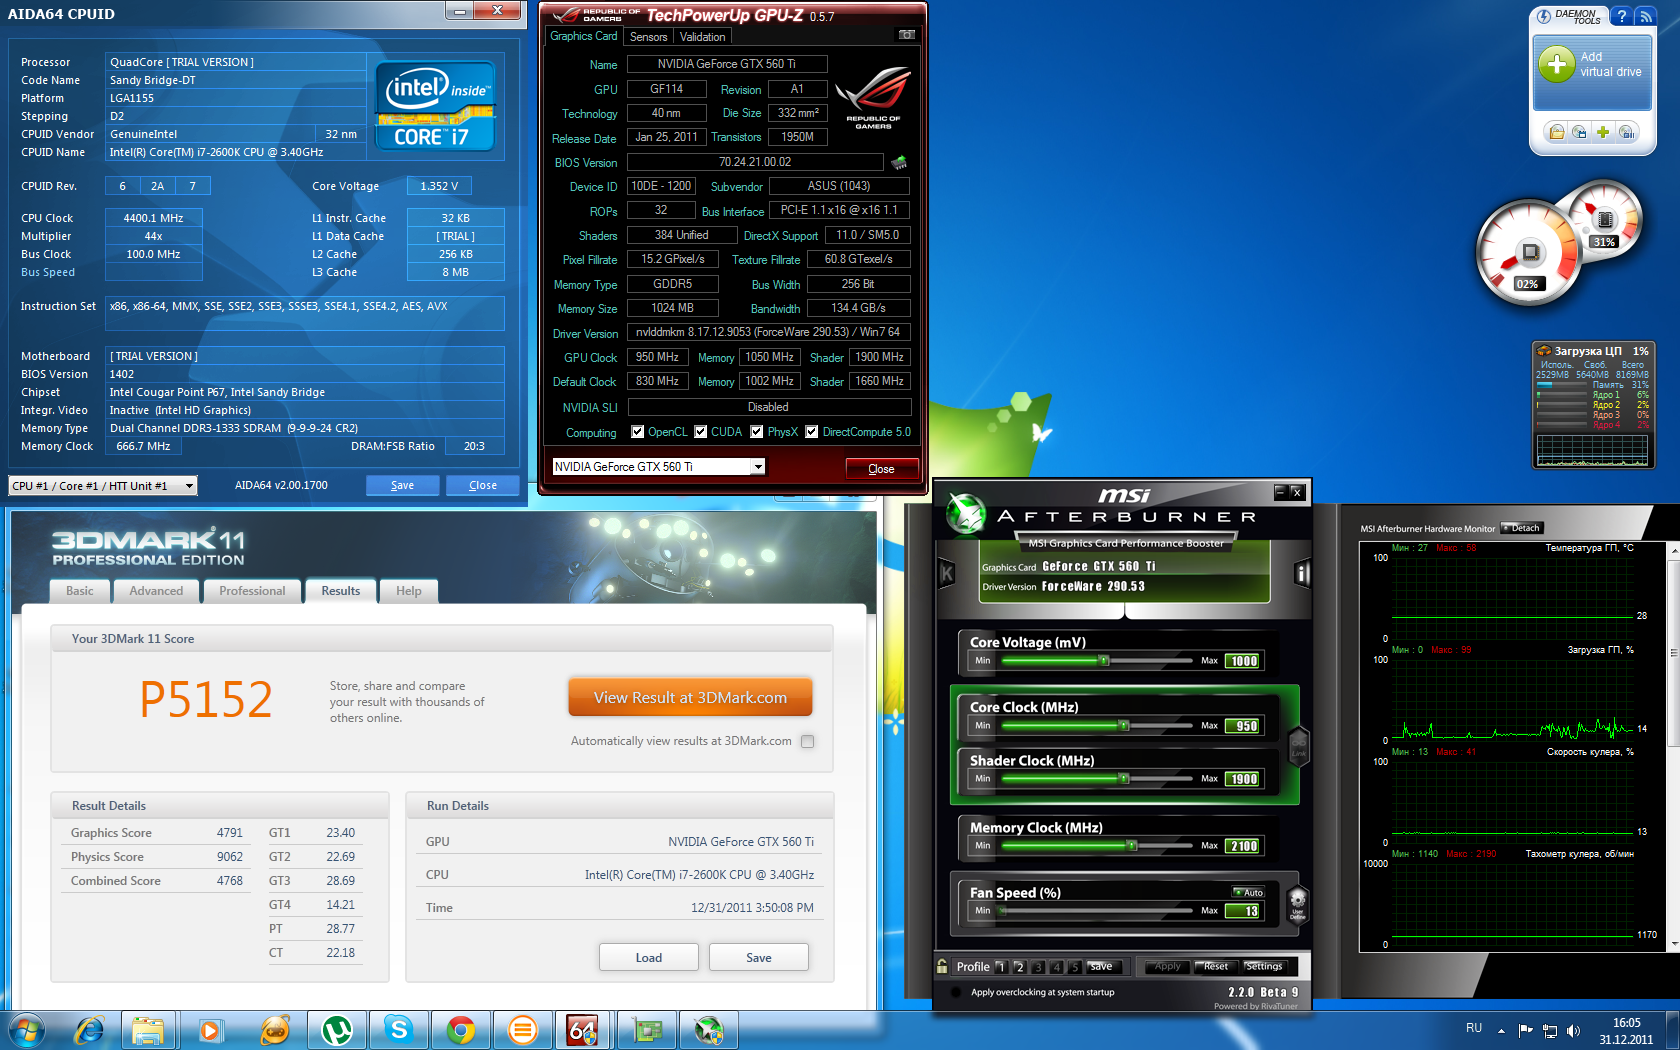Screen dimensions: 1680x1050
Task: Select Afterburner profile slot 2
Action: (x=1019, y=967)
